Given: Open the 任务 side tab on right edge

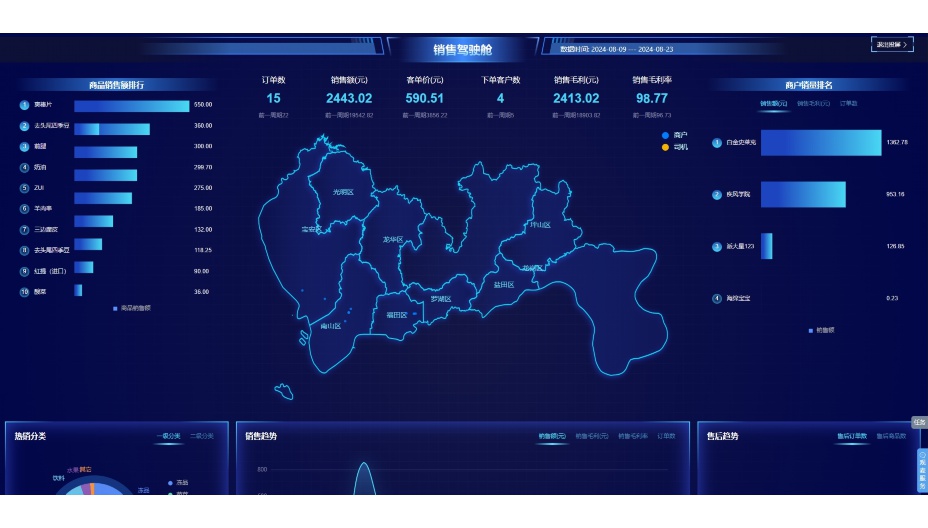Looking at the screenshot, I should (919, 422).
